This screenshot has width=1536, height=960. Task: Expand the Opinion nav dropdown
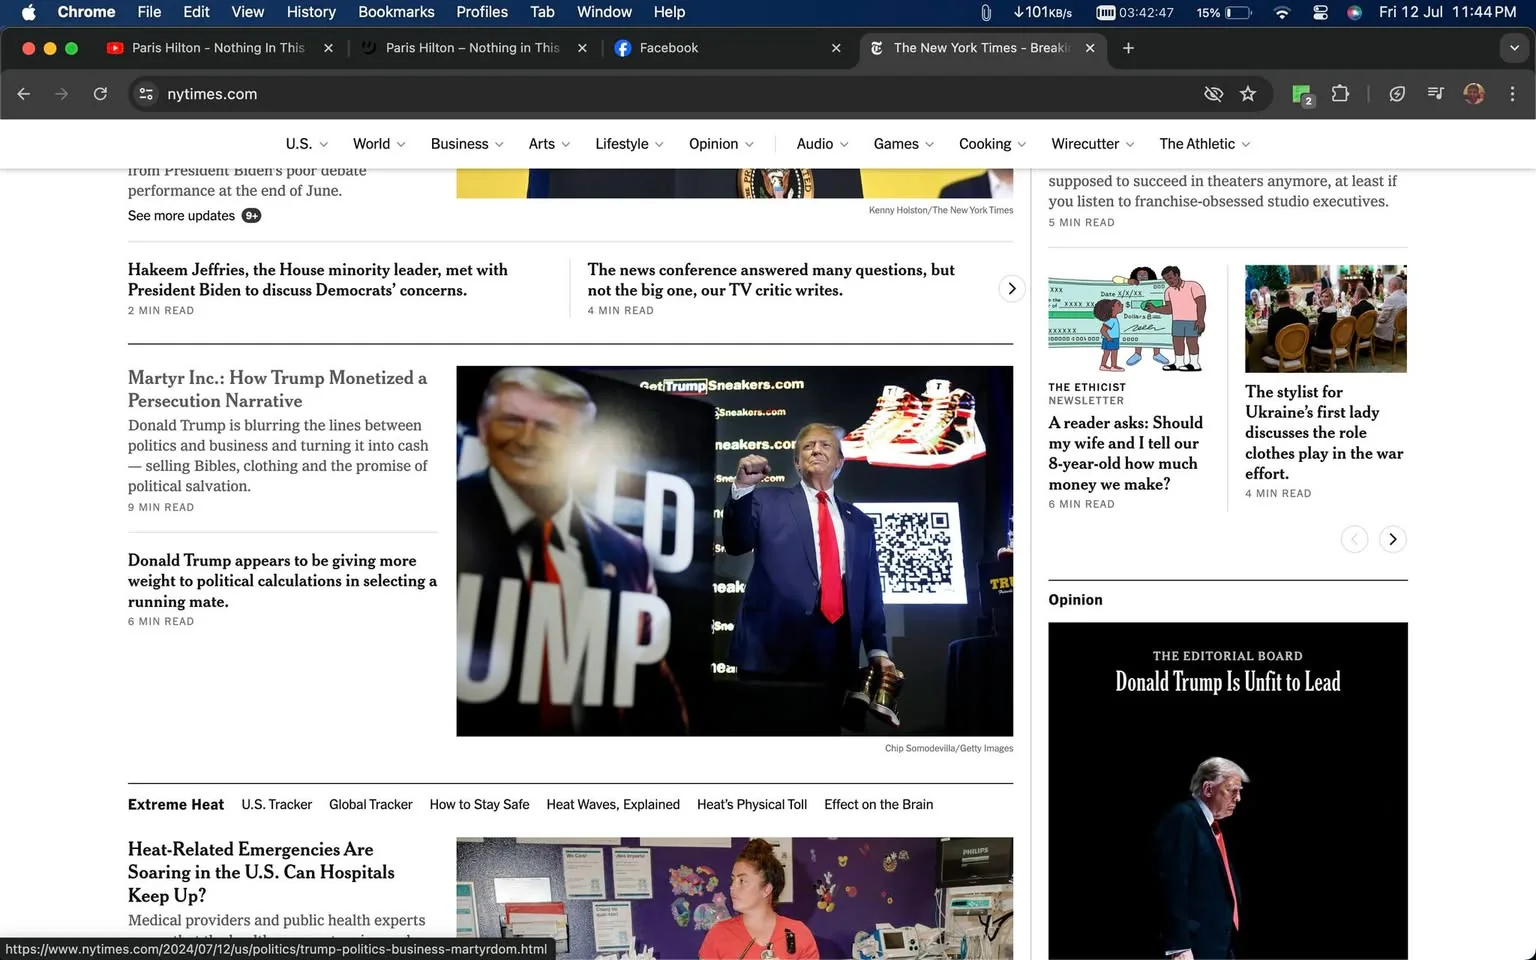(721, 144)
